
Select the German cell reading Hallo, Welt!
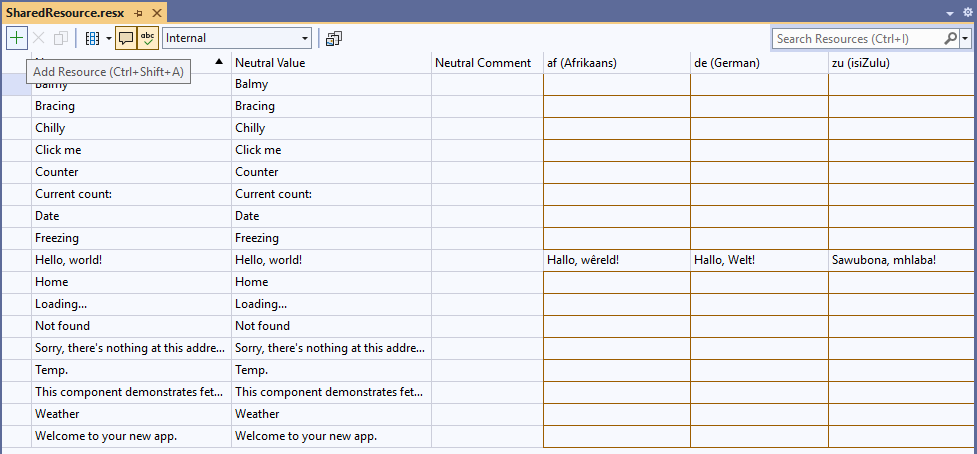pos(758,260)
